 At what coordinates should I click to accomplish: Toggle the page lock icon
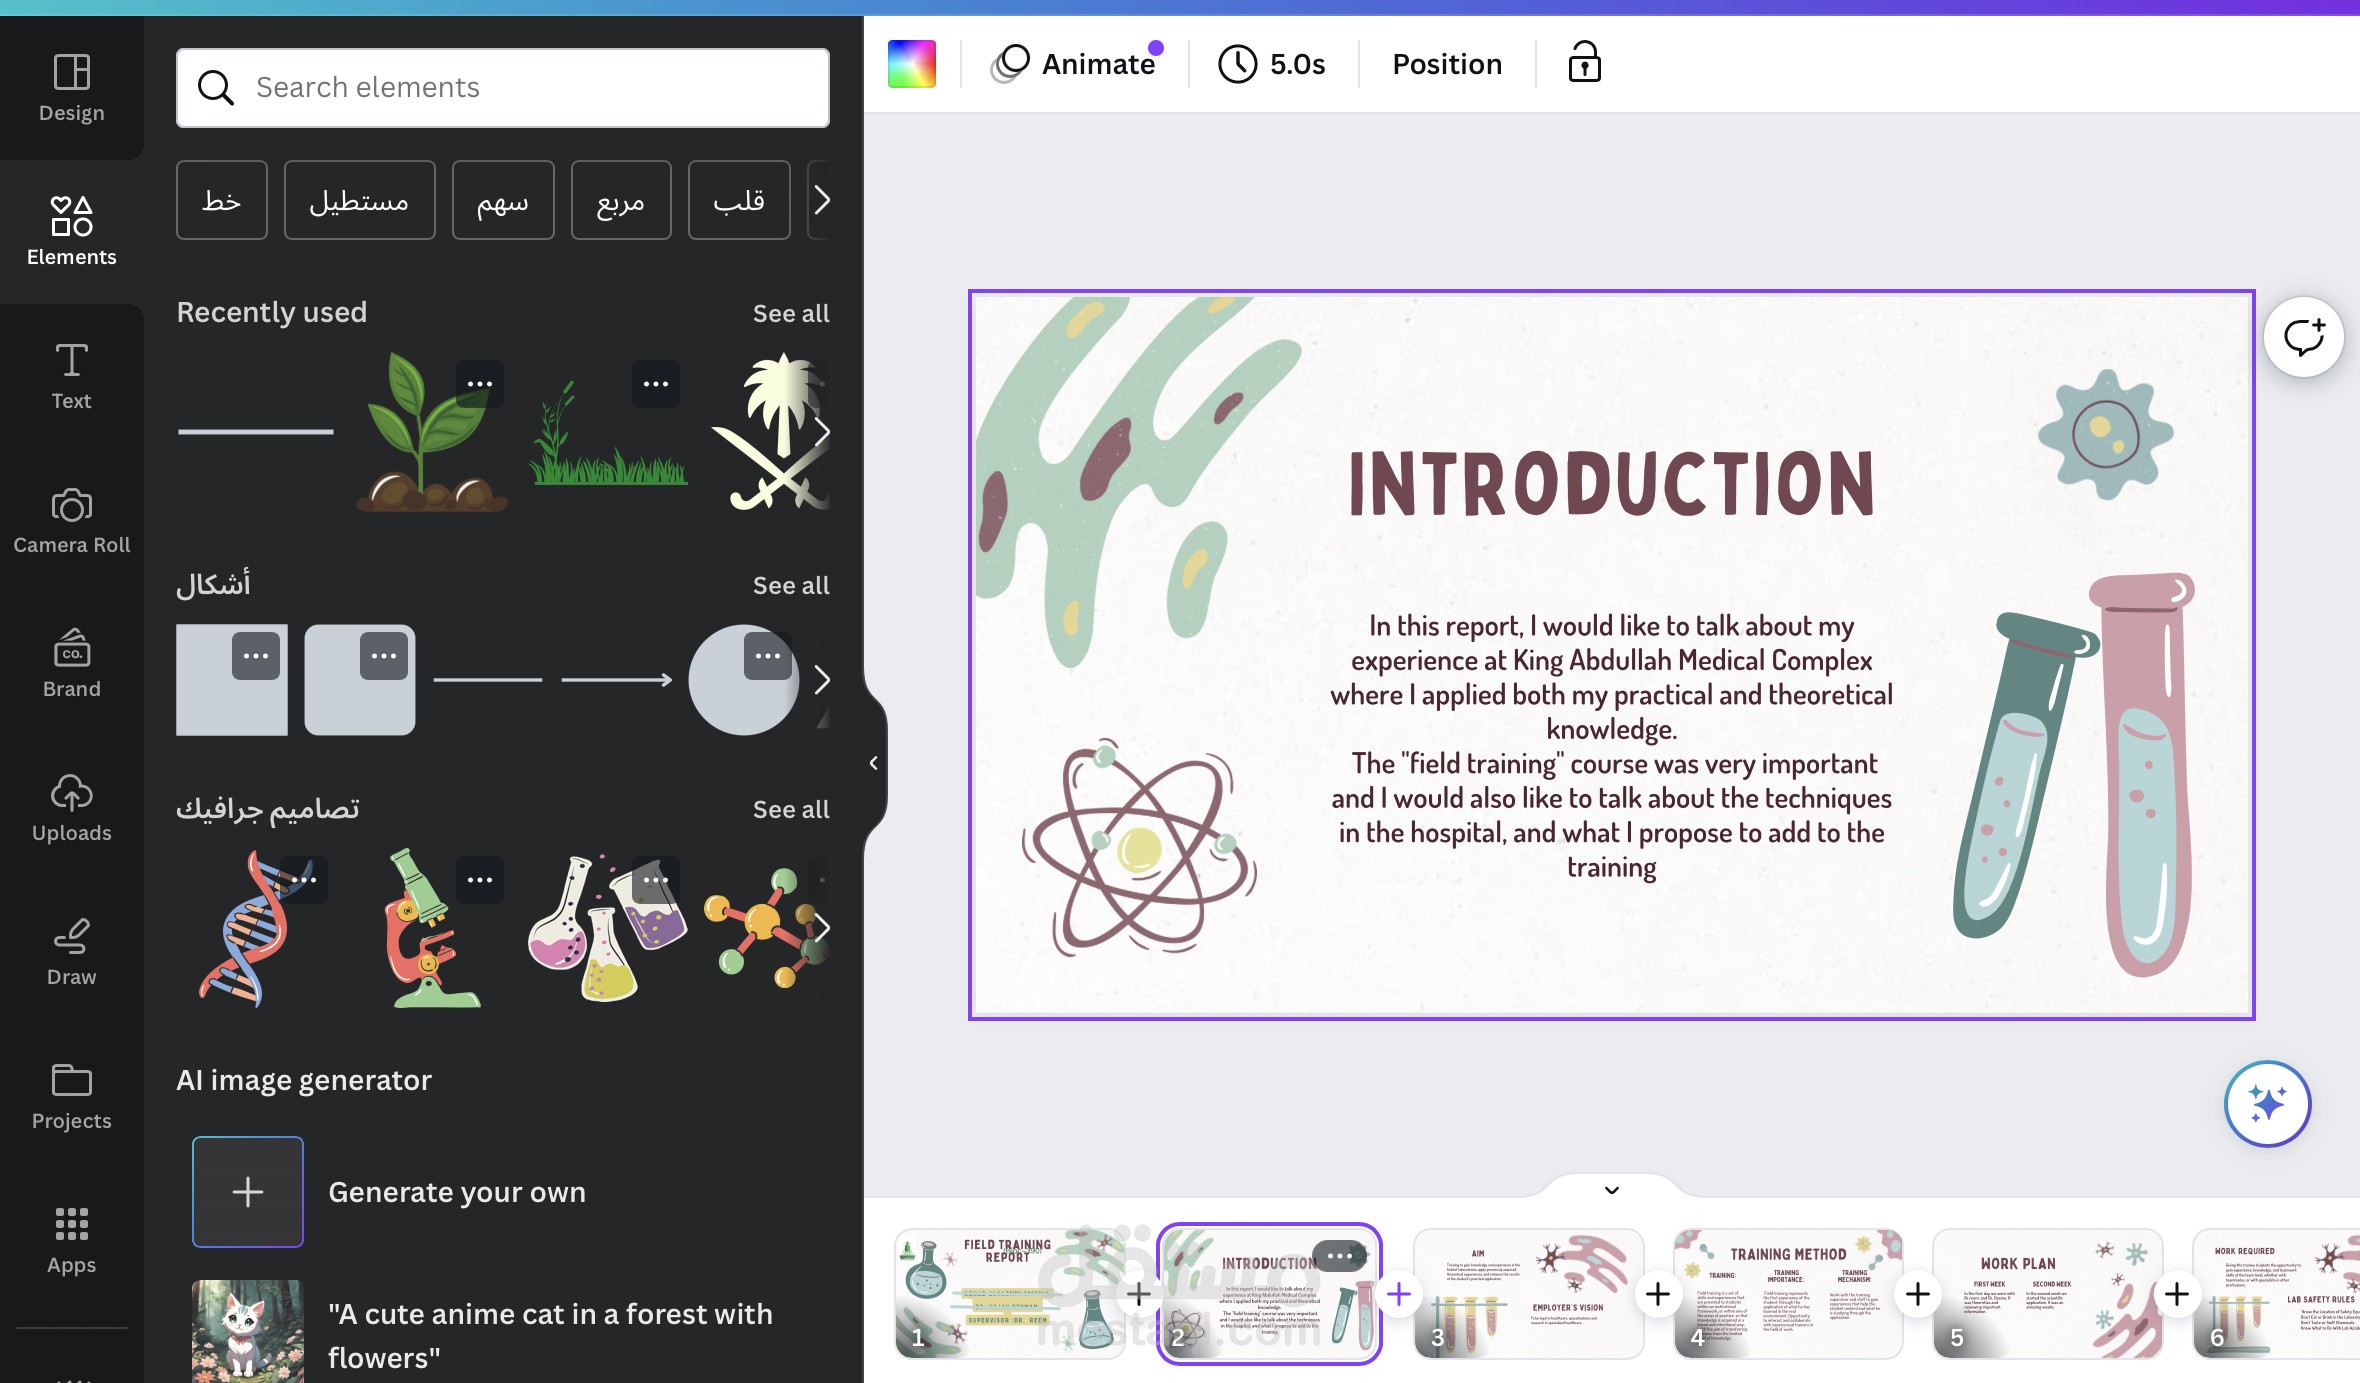[1584, 64]
